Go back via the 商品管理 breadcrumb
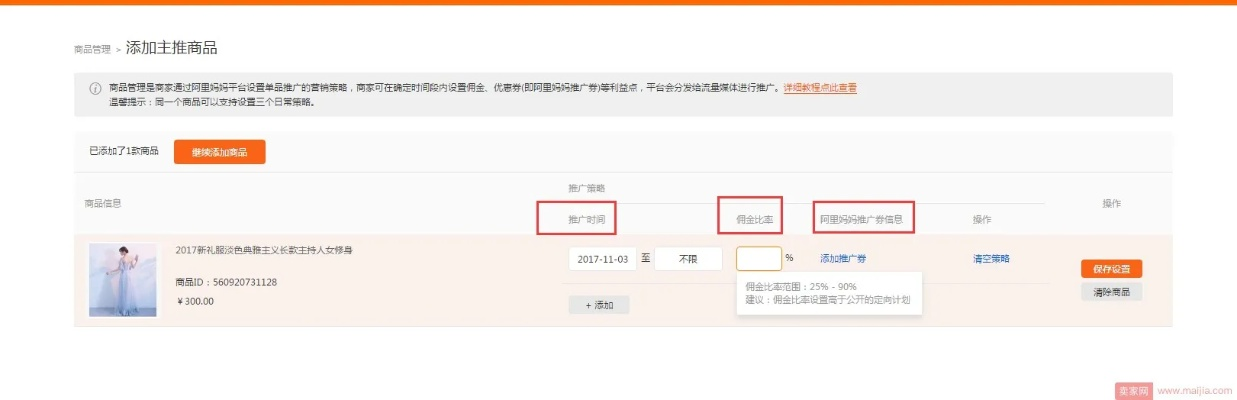 coord(92,49)
